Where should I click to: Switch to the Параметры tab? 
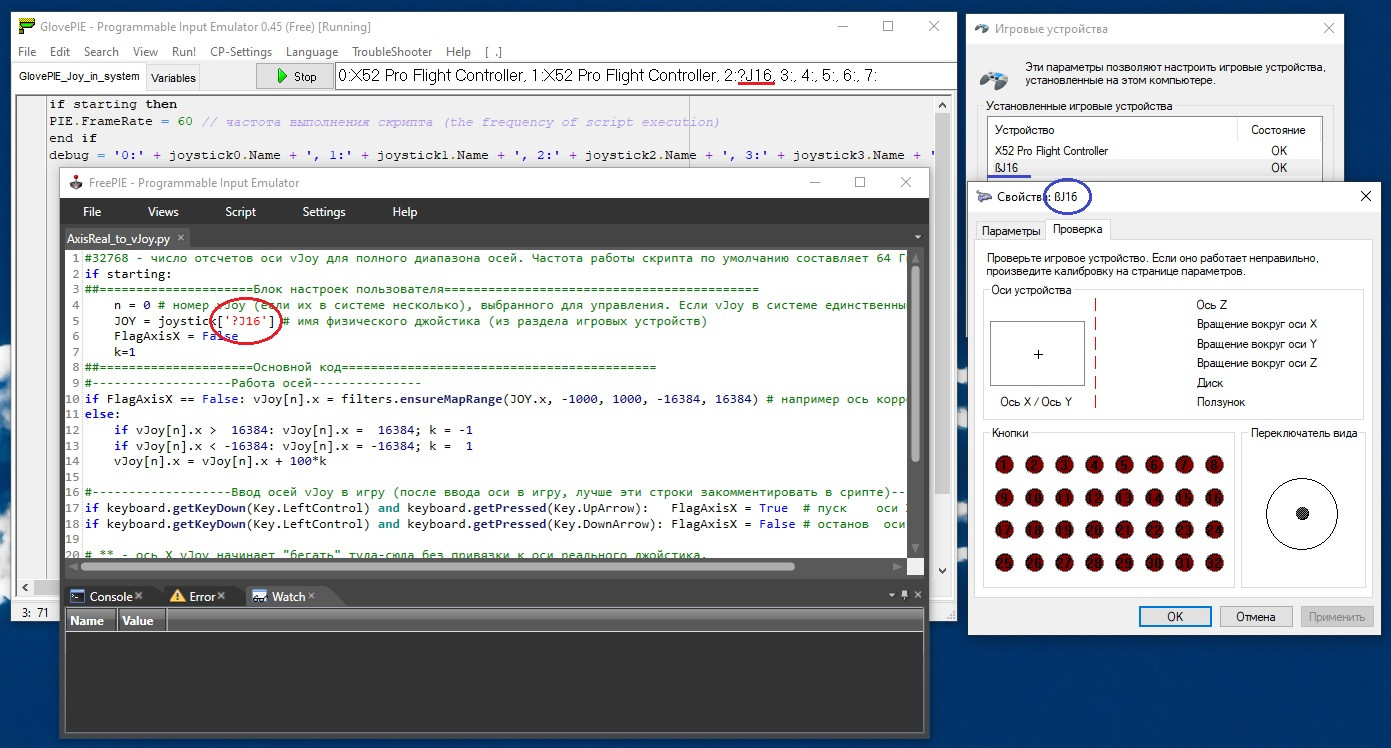click(1011, 230)
